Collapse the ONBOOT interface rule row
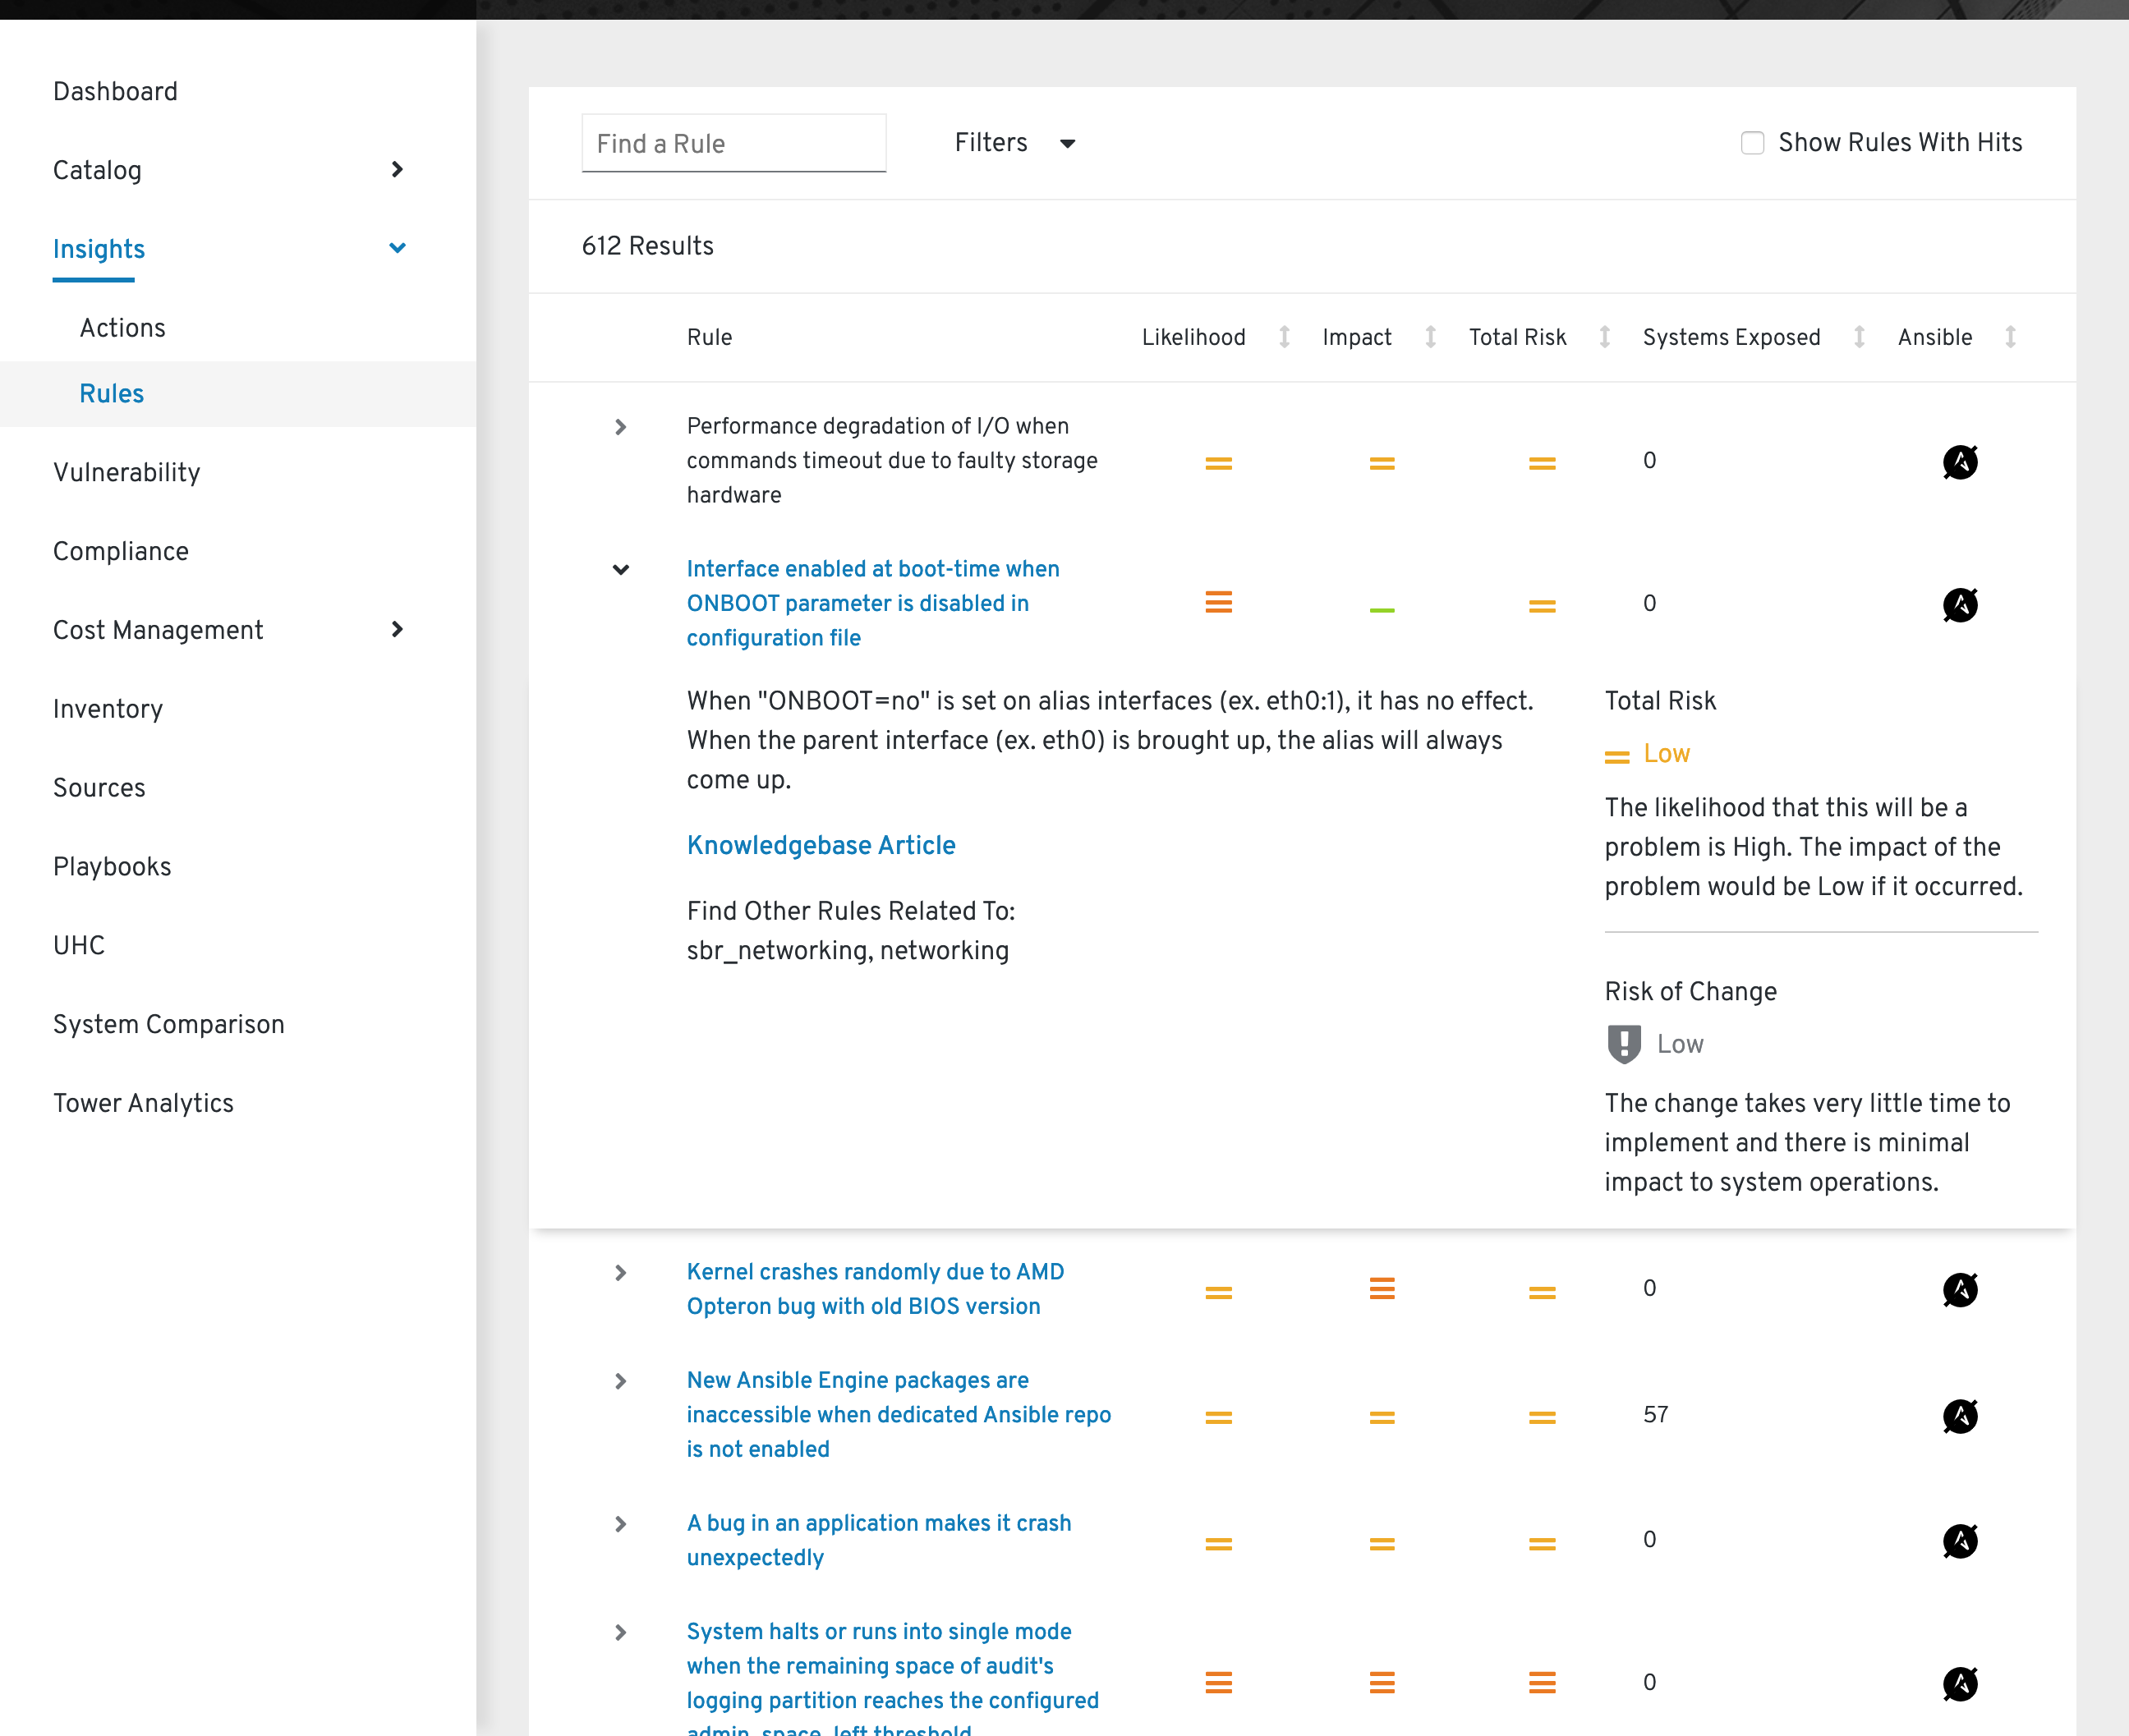 (x=620, y=570)
